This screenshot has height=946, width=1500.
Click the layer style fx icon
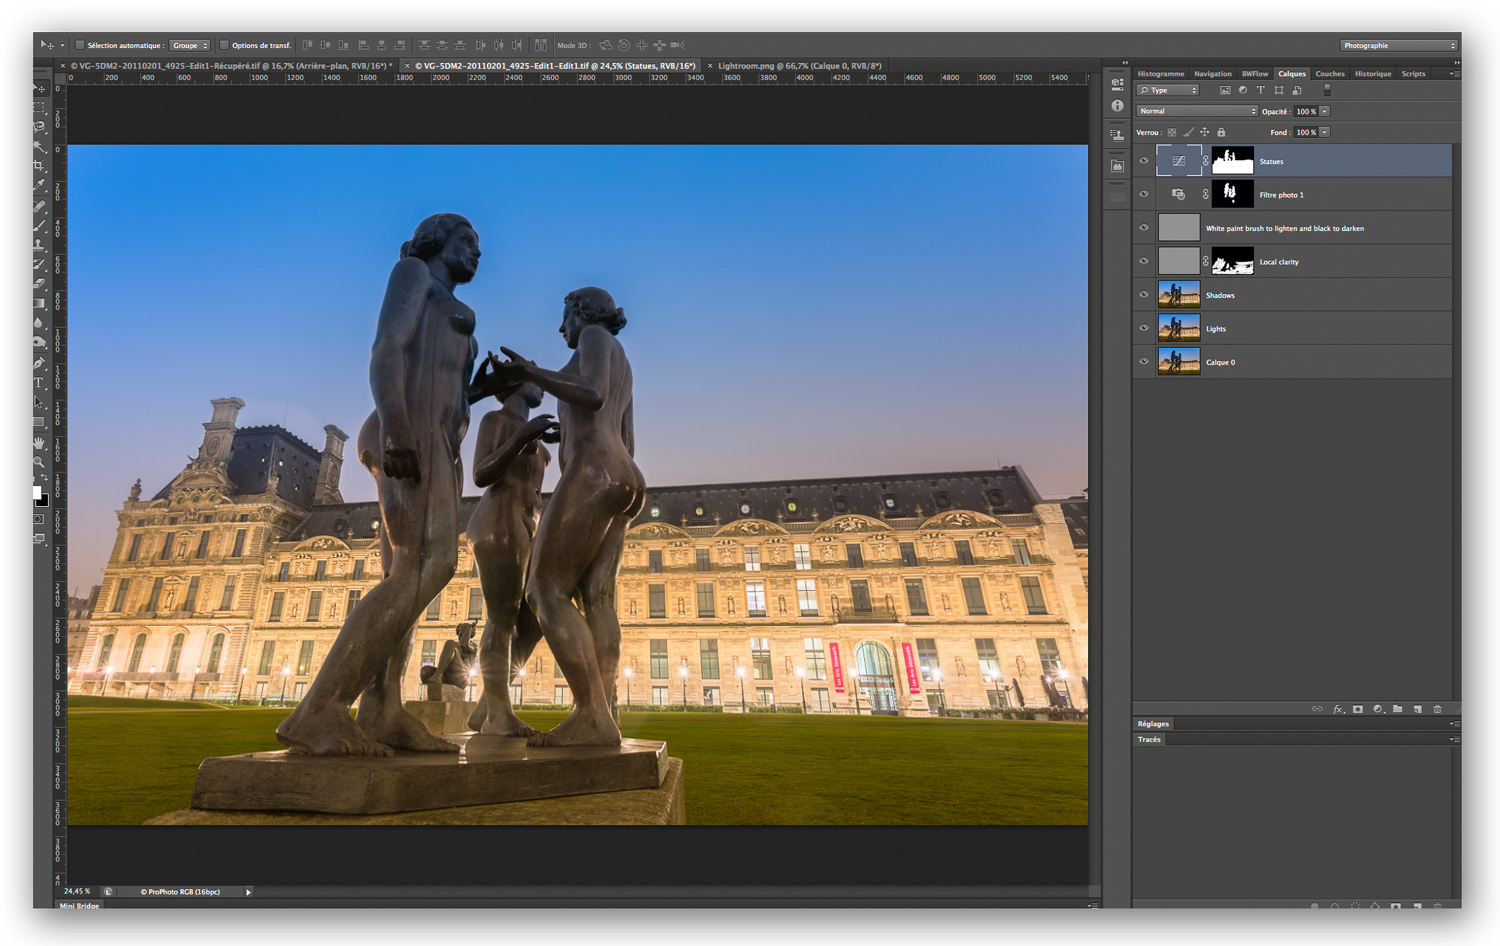click(1338, 709)
